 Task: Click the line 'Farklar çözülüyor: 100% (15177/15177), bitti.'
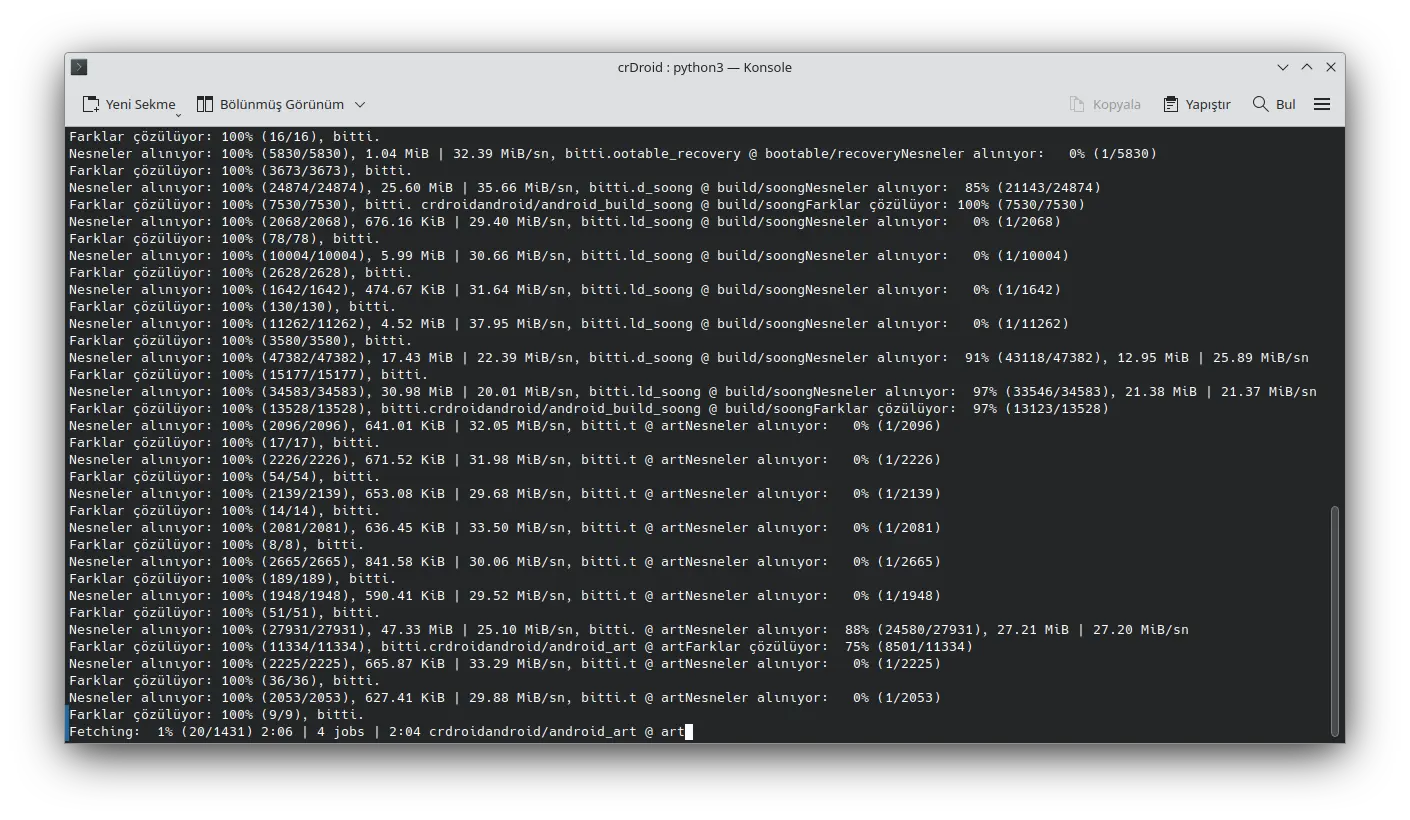point(248,374)
